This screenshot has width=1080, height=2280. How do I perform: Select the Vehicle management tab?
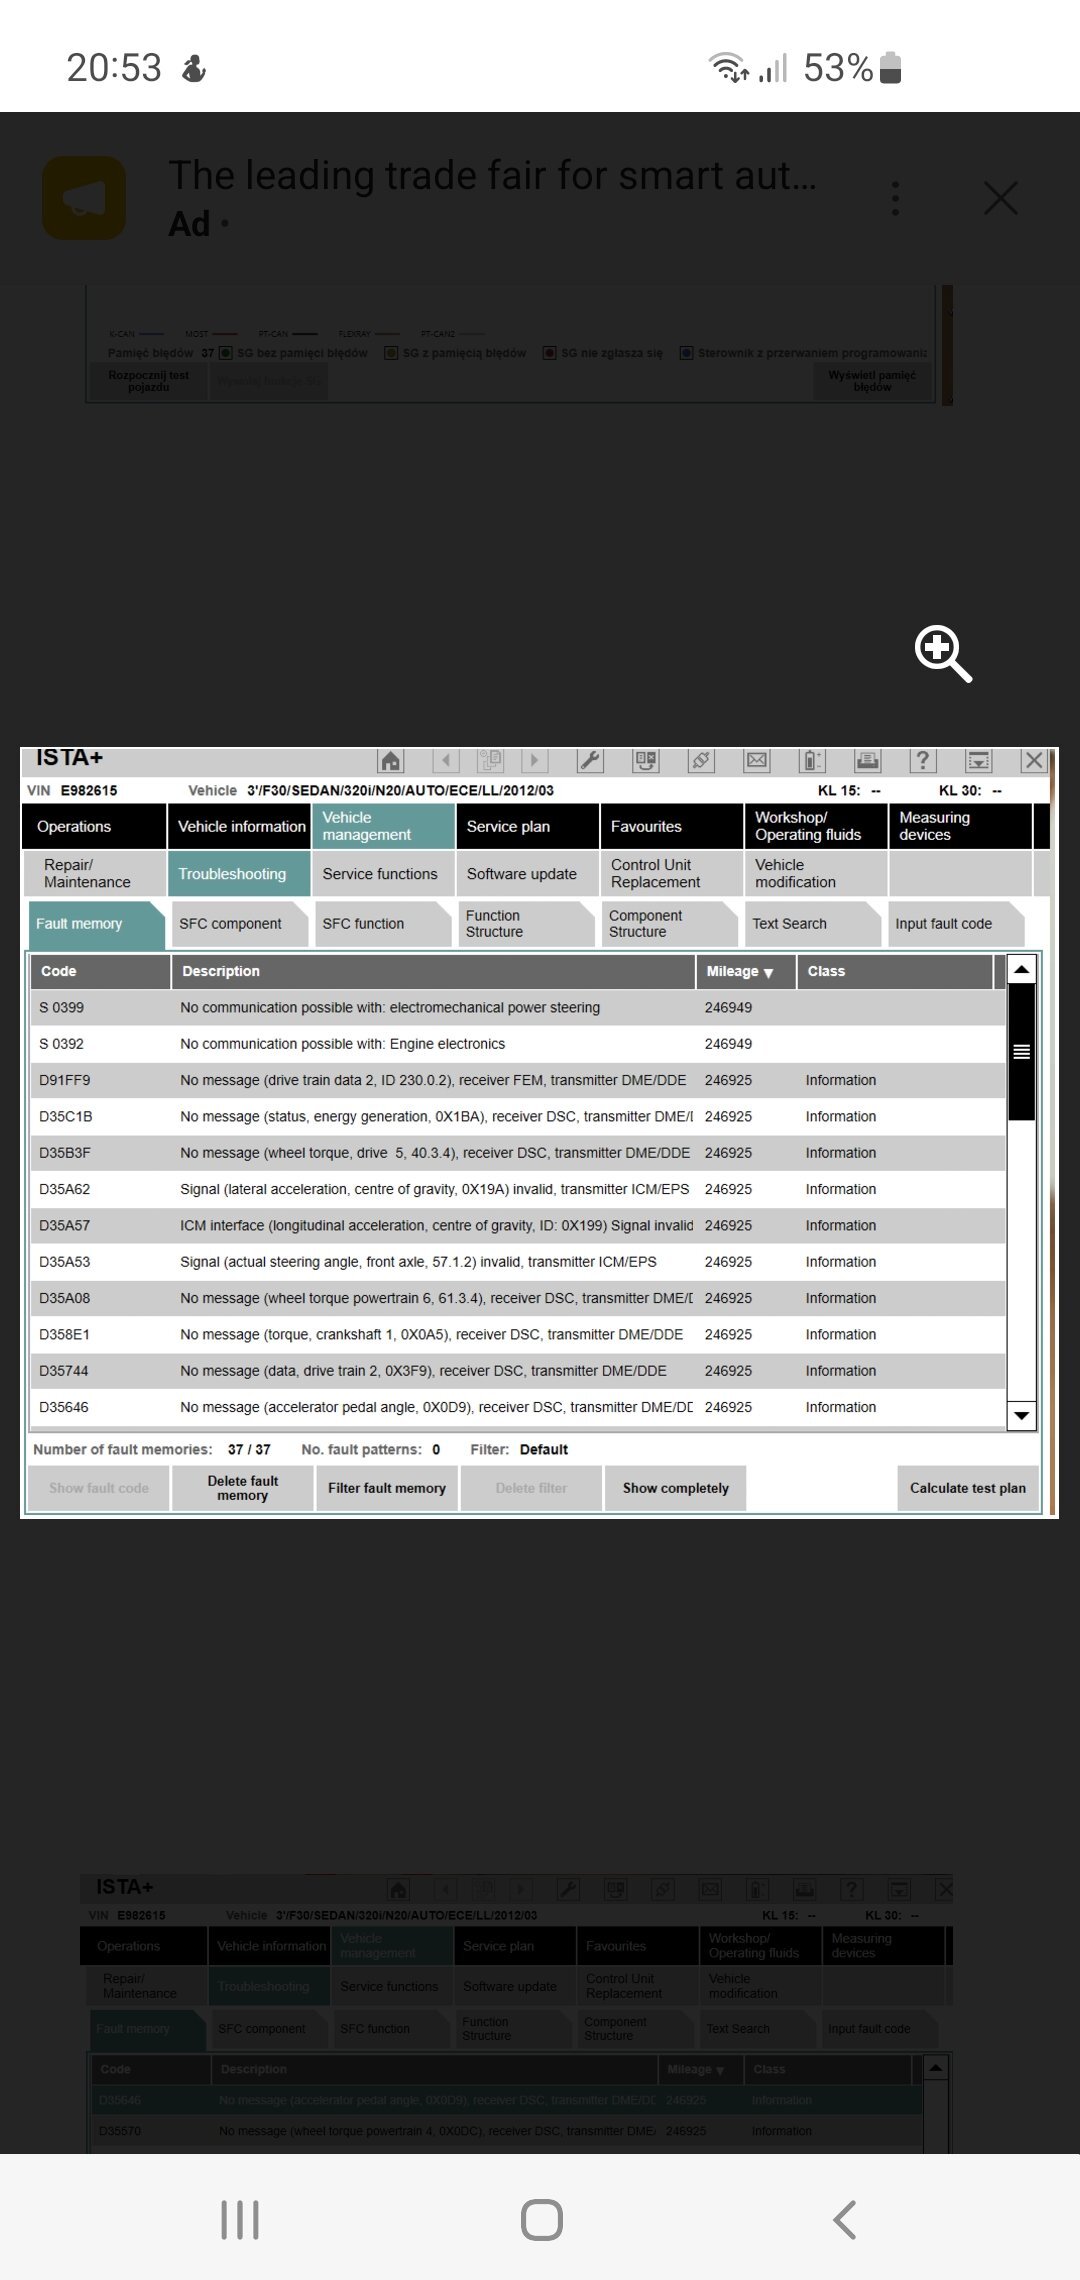[x=384, y=827]
